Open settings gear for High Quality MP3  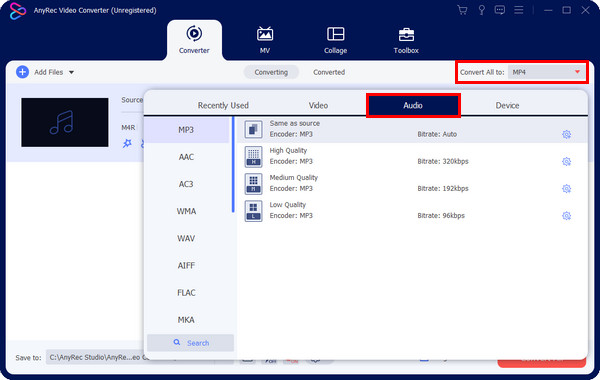pyautogui.click(x=566, y=161)
